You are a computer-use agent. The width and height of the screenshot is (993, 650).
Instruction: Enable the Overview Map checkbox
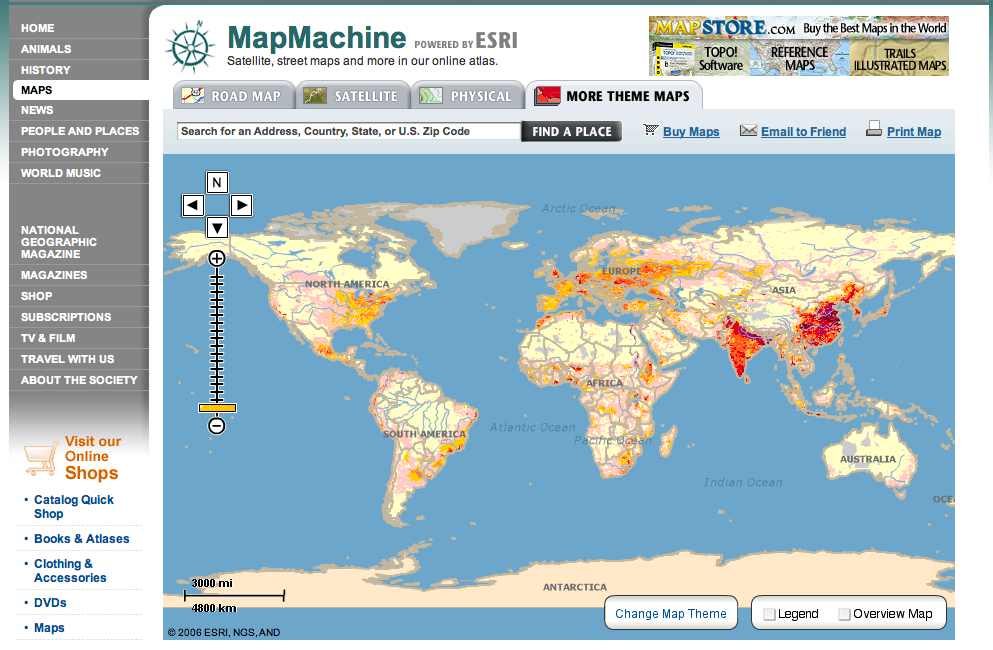tap(844, 614)
